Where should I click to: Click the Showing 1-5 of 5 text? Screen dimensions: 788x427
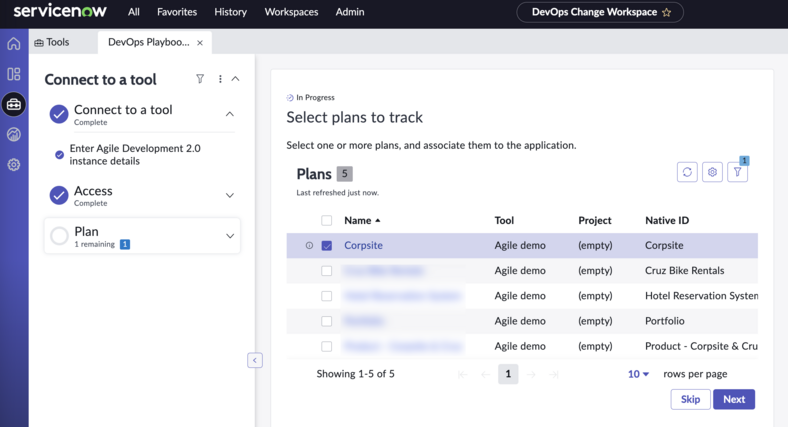pyautogui.click(x=355, y=374)
